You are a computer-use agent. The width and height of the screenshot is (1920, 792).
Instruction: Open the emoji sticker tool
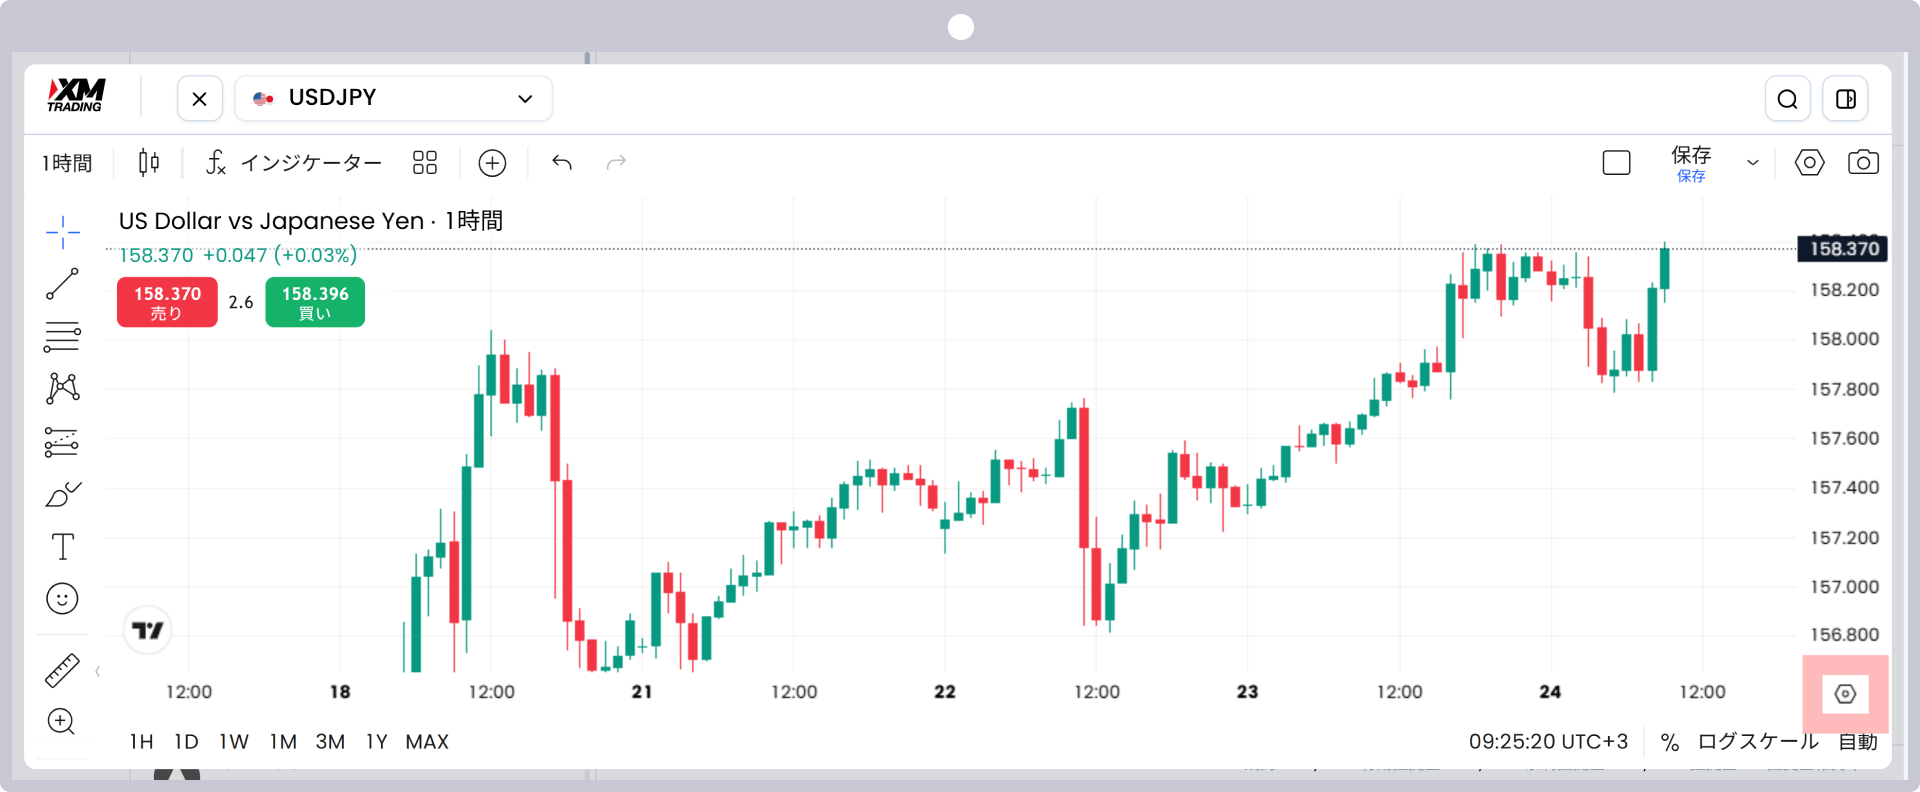pos(62,599)
